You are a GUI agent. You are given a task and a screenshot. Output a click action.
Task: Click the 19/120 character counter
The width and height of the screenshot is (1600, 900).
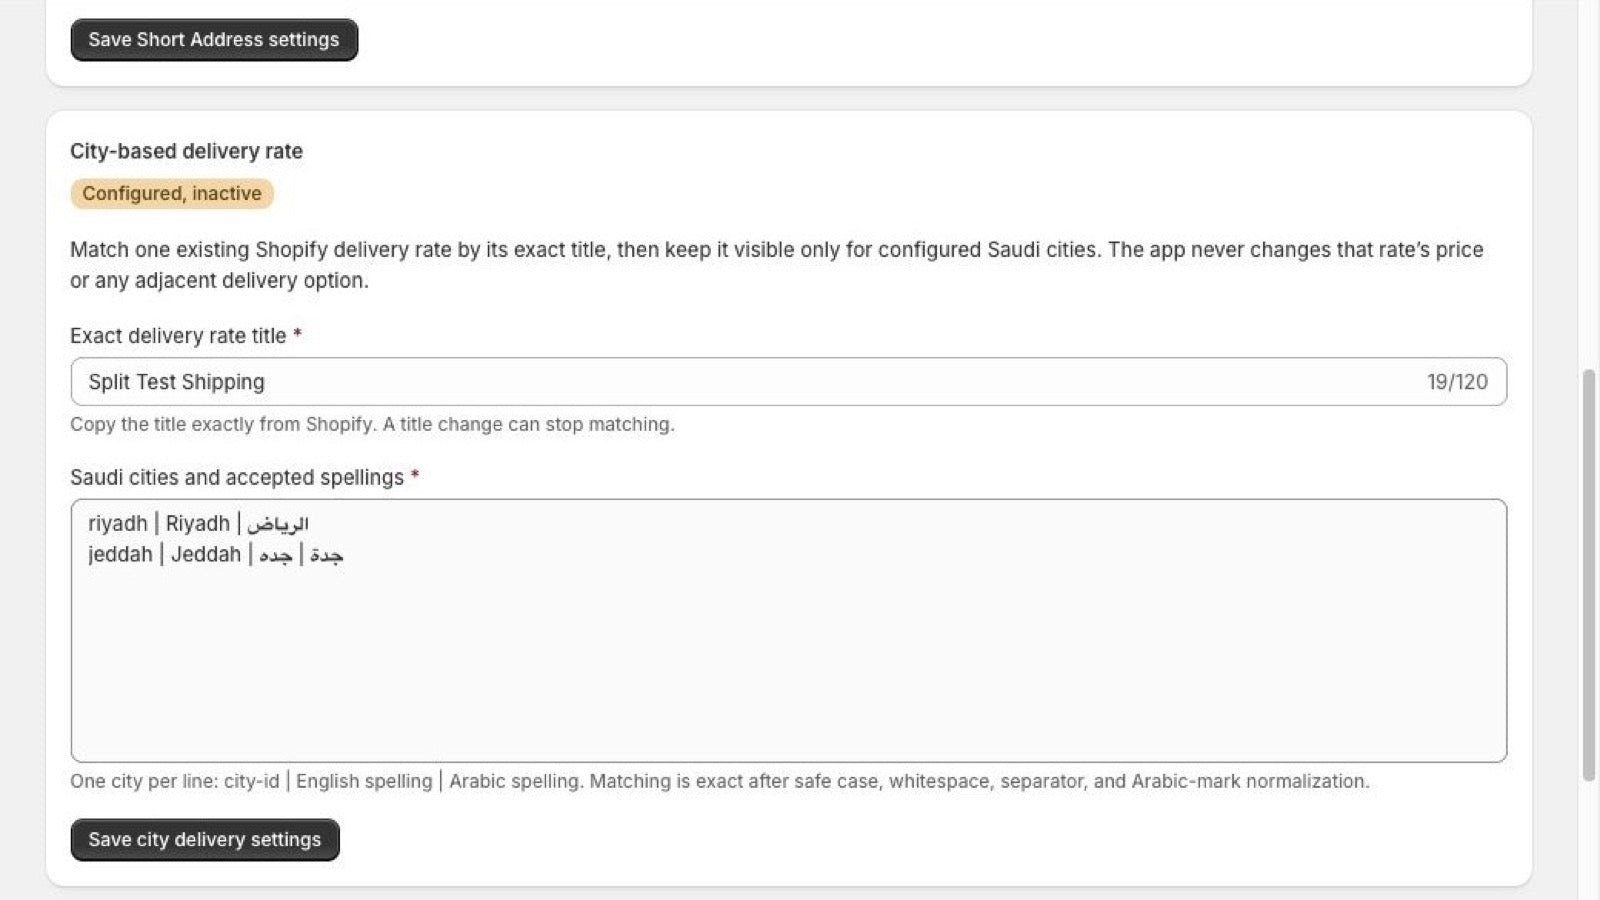[x=1457, y=382]
